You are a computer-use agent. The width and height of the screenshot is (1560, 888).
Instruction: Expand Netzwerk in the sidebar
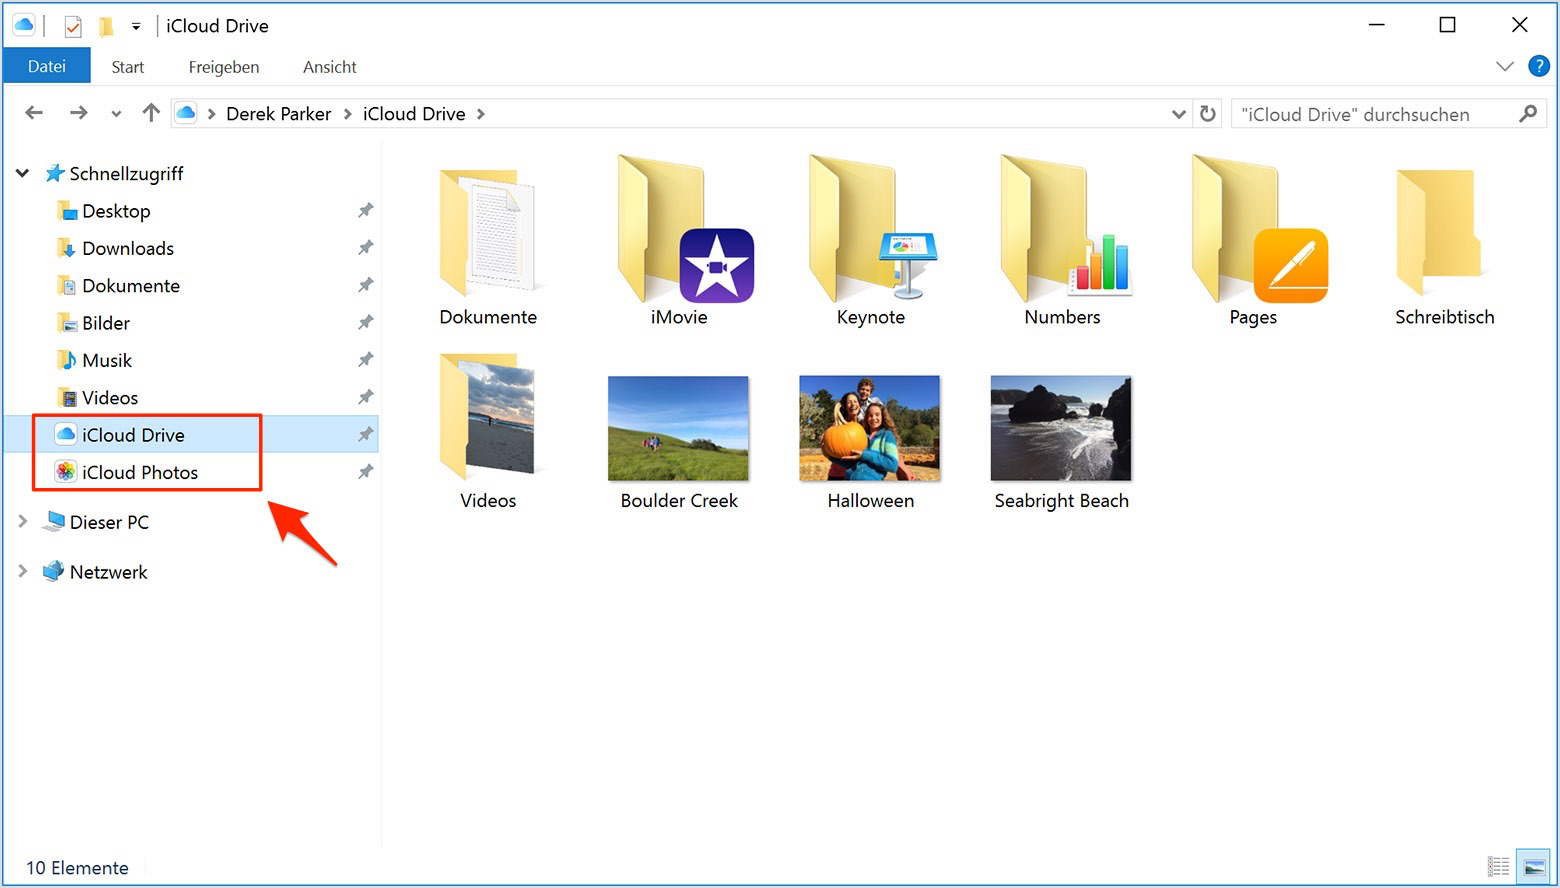tap(22, 571)
